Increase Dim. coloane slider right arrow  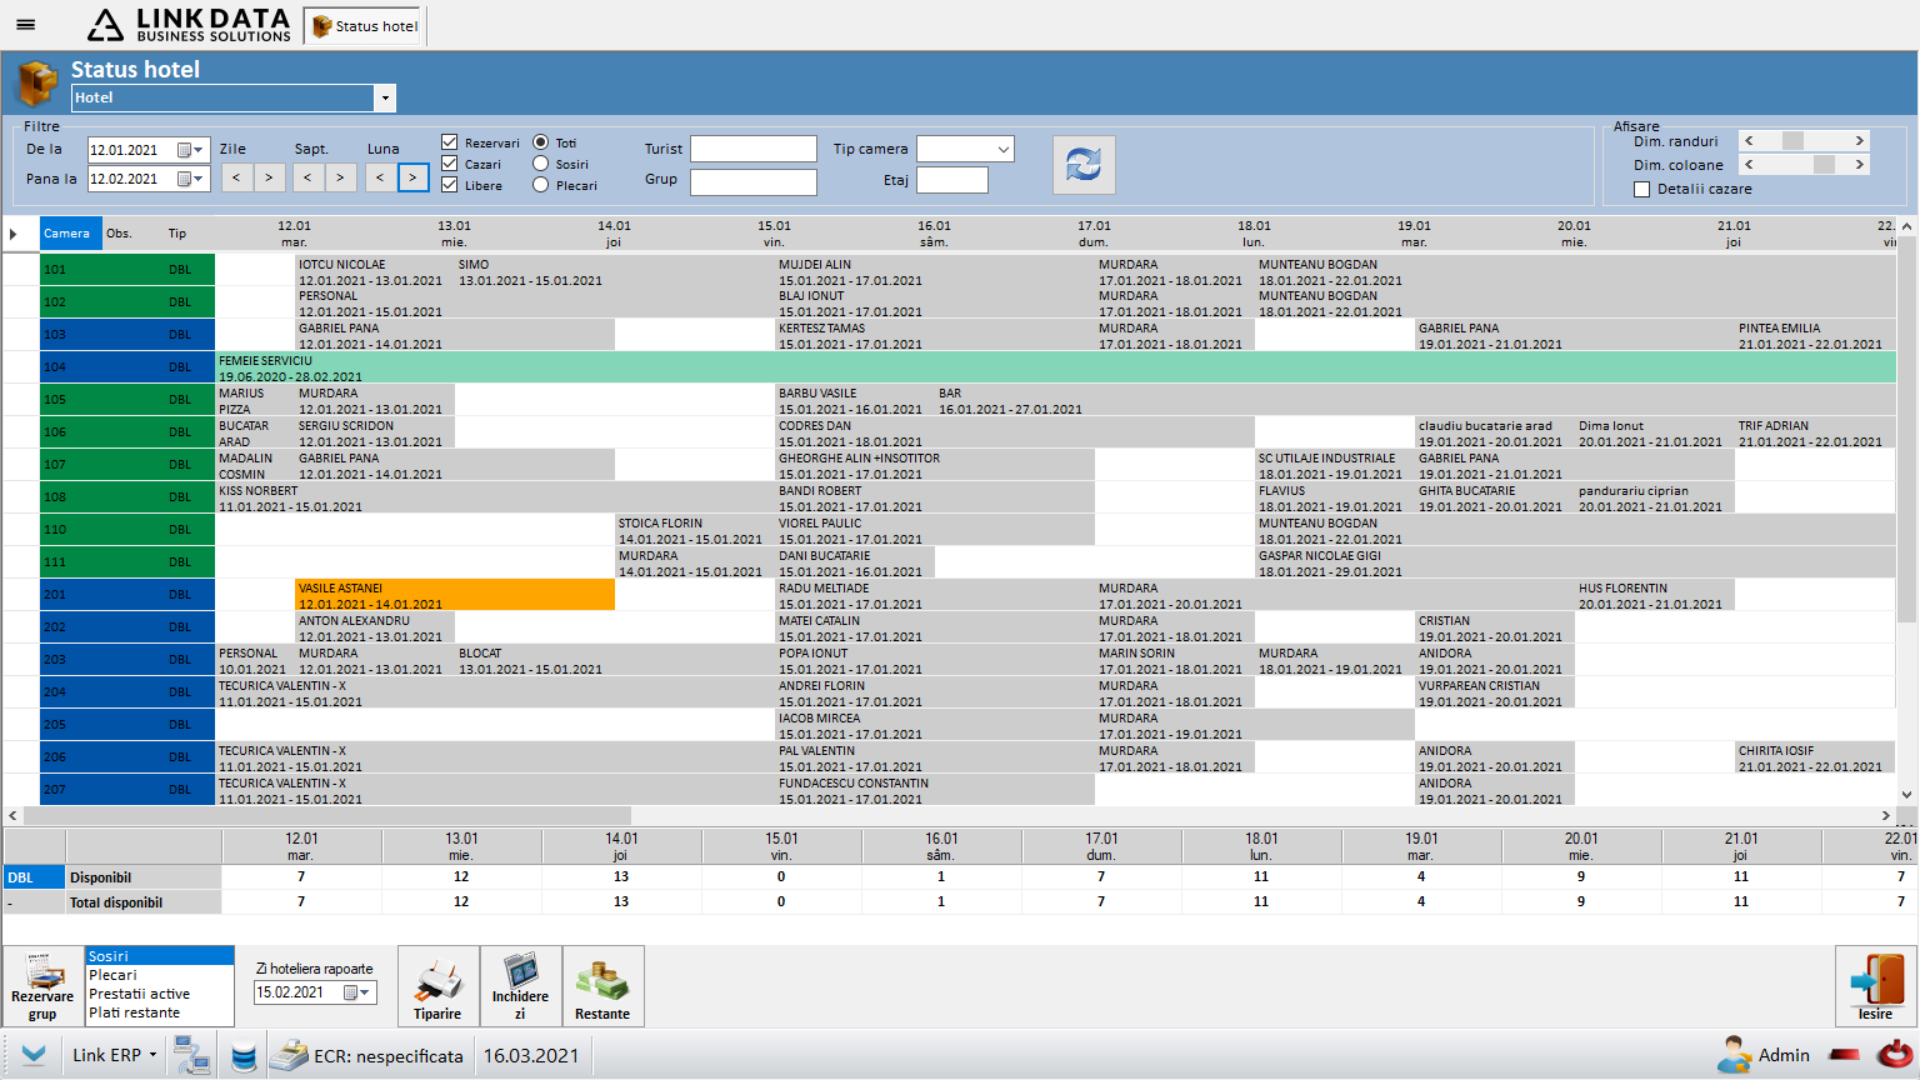pos(1859,164)
